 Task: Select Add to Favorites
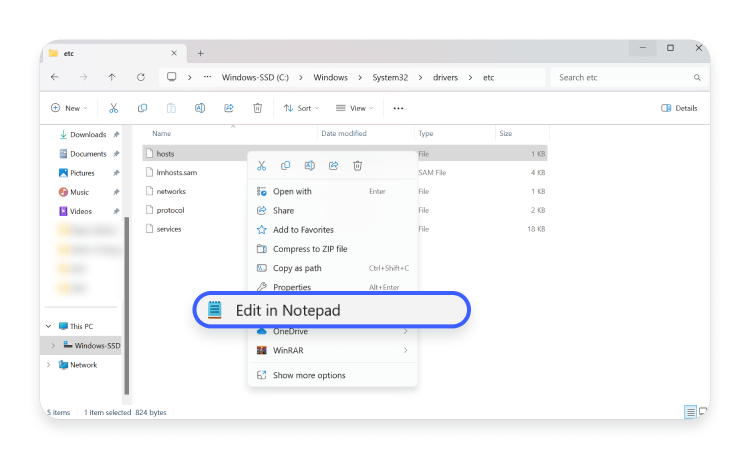pos(332,230)
